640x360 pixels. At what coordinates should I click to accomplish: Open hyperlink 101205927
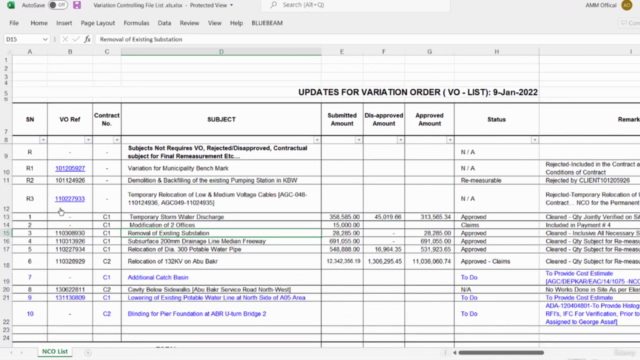click(70, 168)
